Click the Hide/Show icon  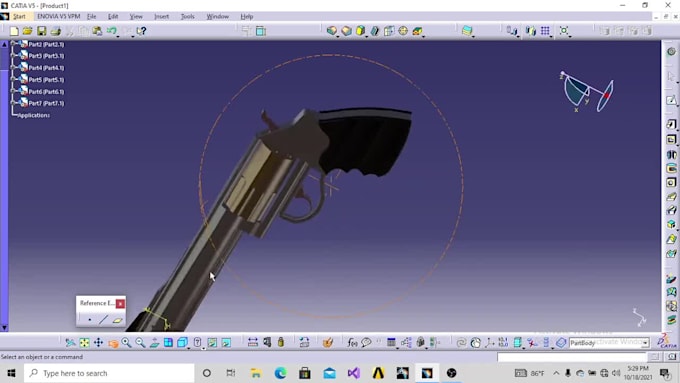(212, 343)
